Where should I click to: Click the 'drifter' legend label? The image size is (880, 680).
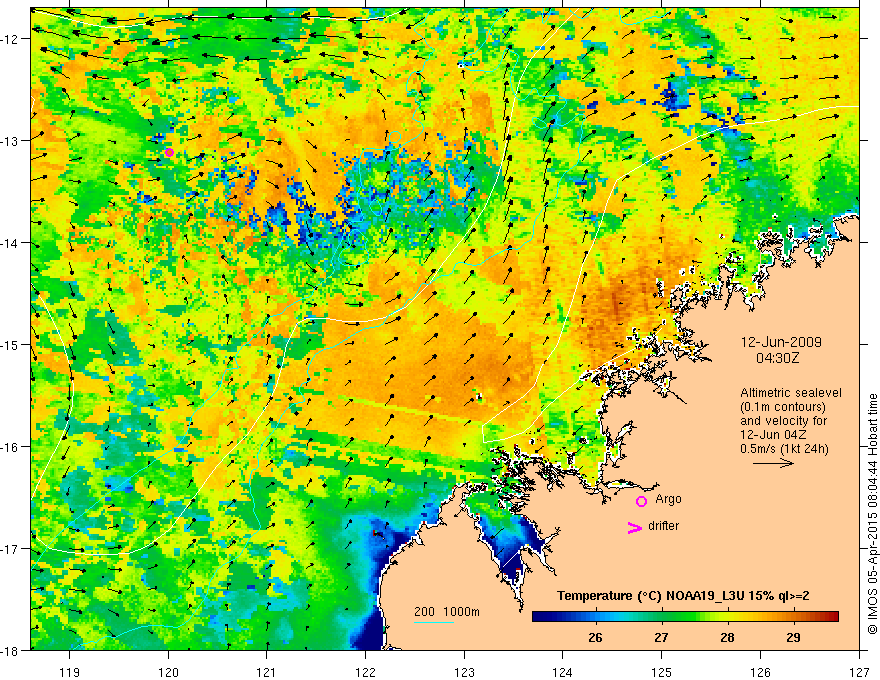(x=663, y=526)
